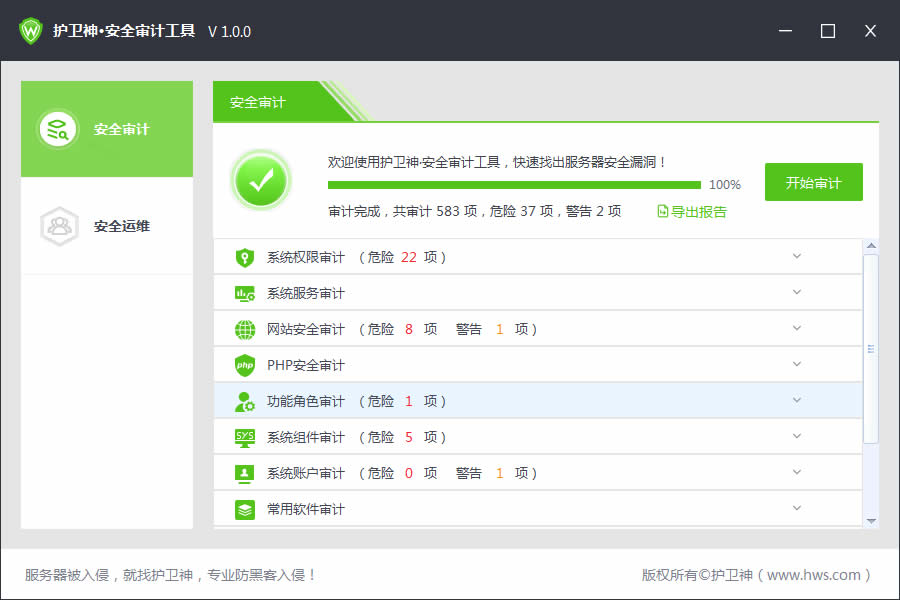
Task: Click the 常用软件审计 row title
Action: pos(306,509)
